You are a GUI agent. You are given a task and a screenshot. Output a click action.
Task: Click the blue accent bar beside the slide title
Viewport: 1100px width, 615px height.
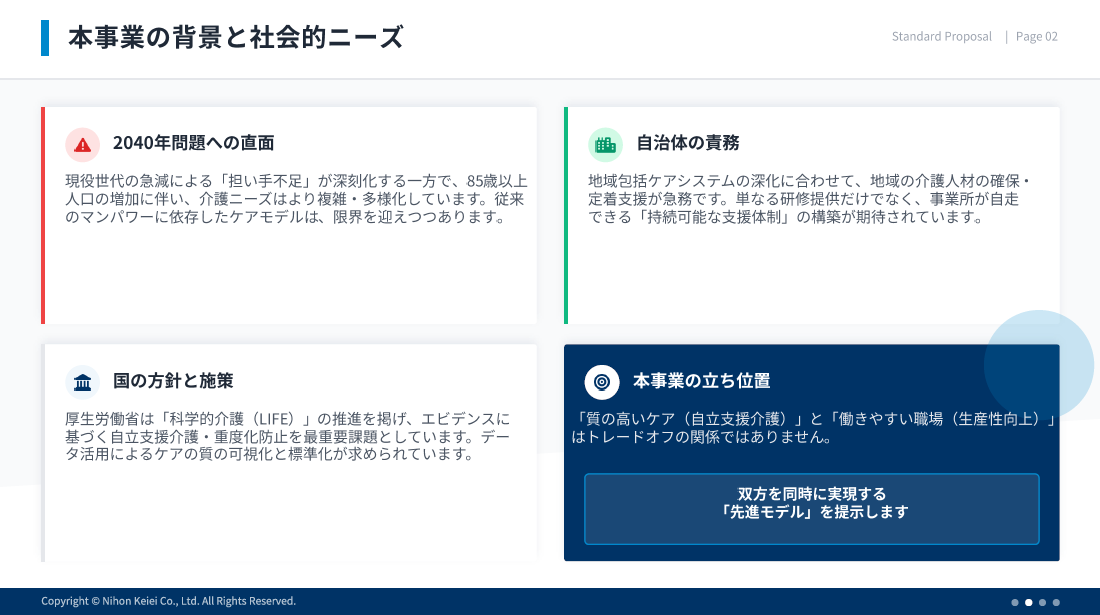45,38
